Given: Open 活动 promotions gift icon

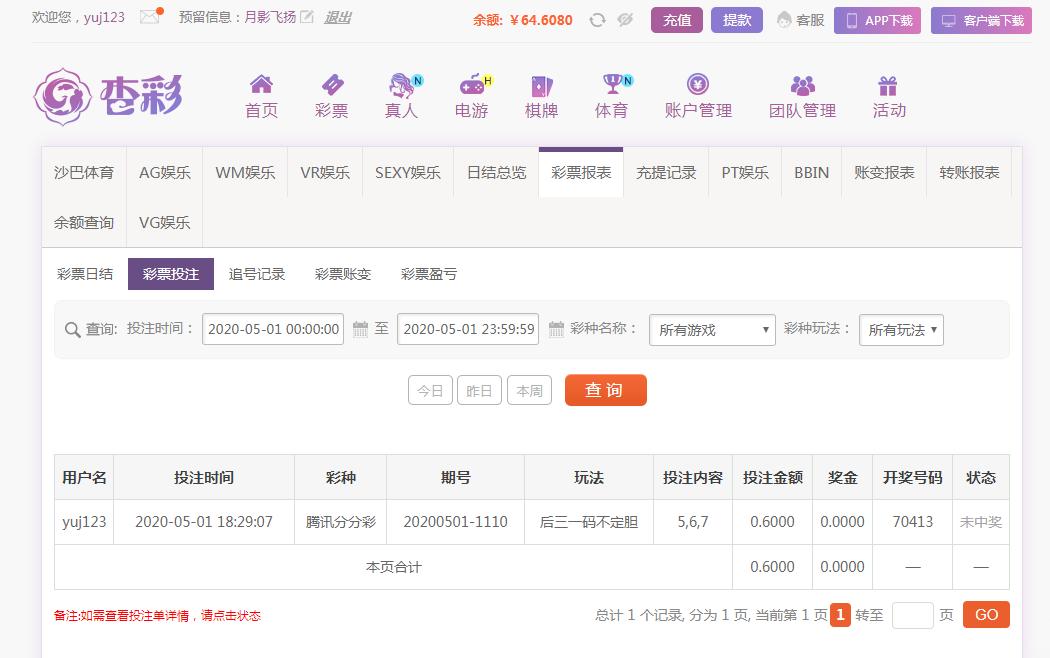Looking at the screenshot, I should pos(889,97).
